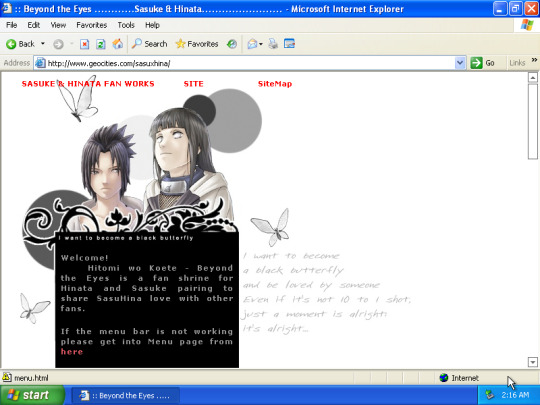Expand the address bar dropdown
Screen dimensions: 540x405
pos(460,63)
